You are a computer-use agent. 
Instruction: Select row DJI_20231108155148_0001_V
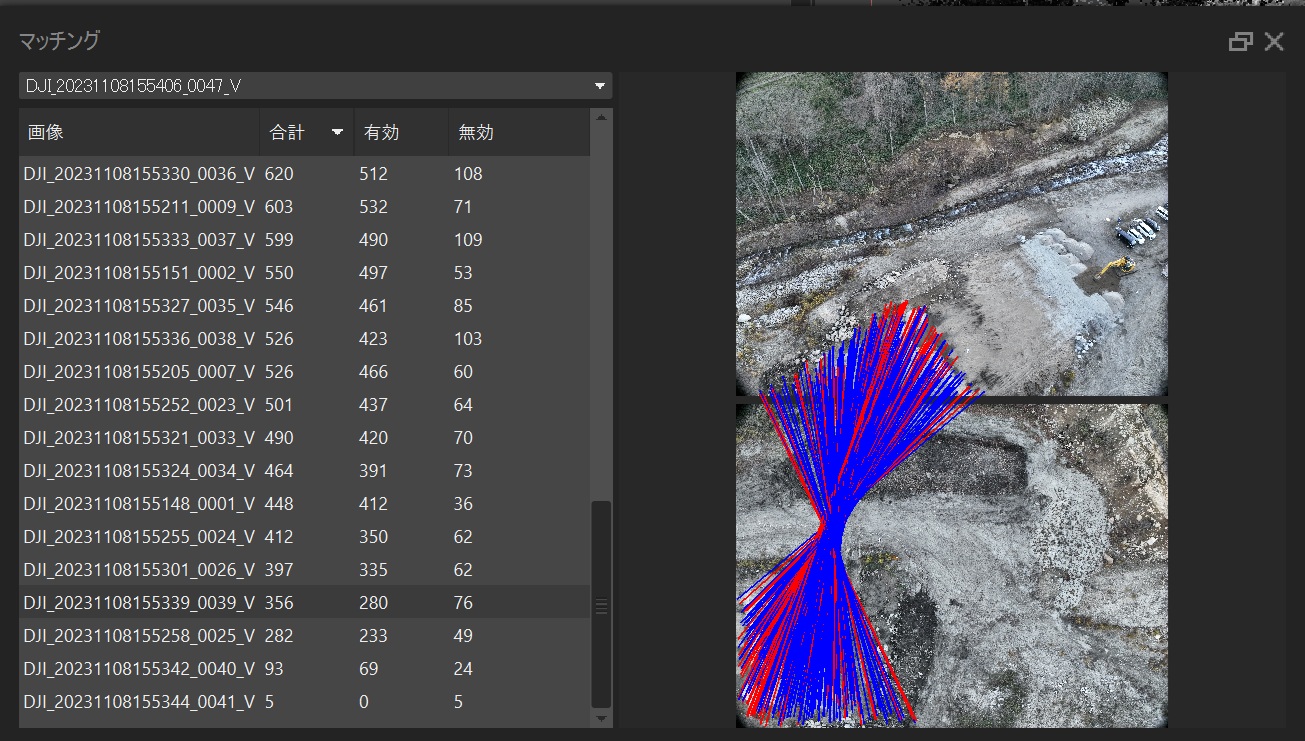click(x=140, y=504)
